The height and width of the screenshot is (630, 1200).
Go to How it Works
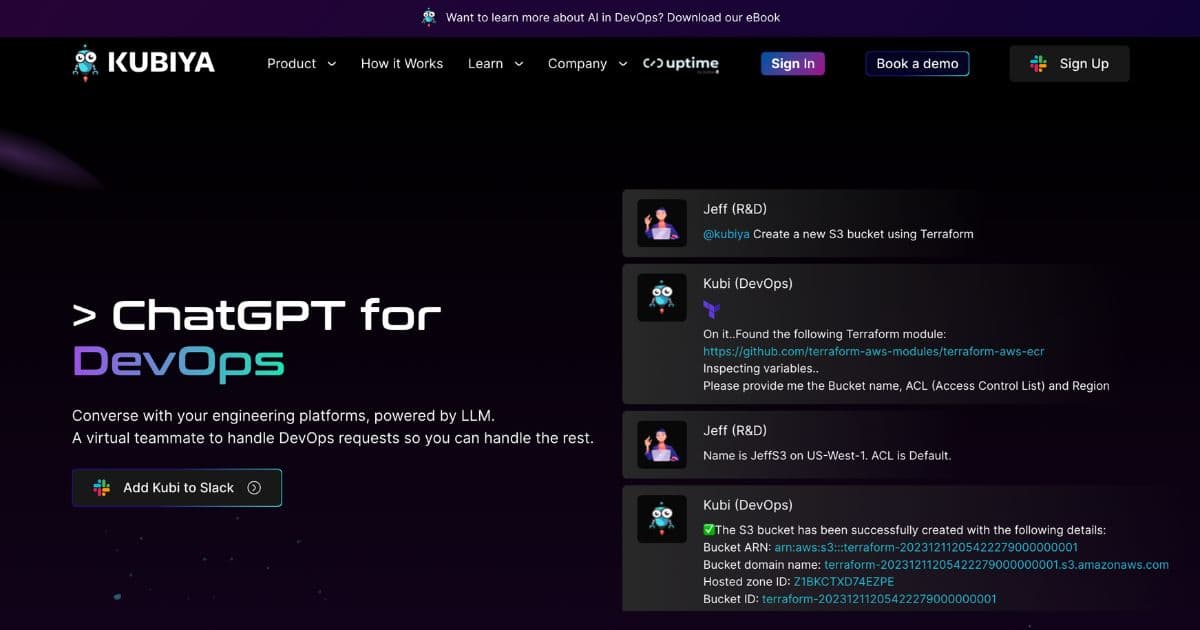[x=402, y=63]
